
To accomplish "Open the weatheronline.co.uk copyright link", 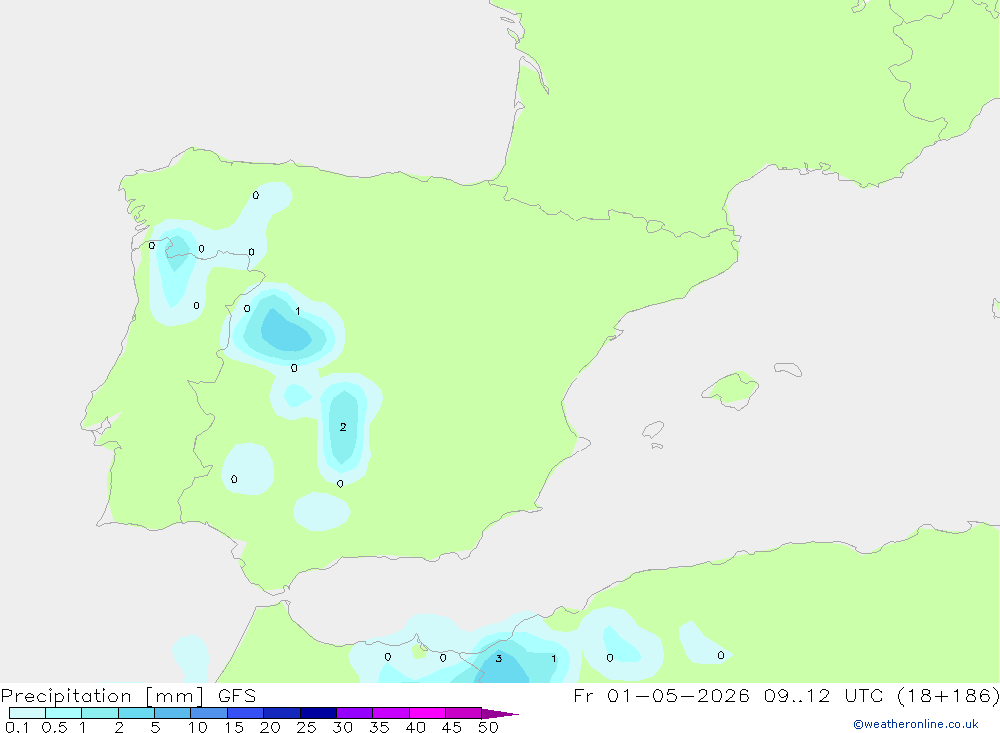I will (916, 724).
